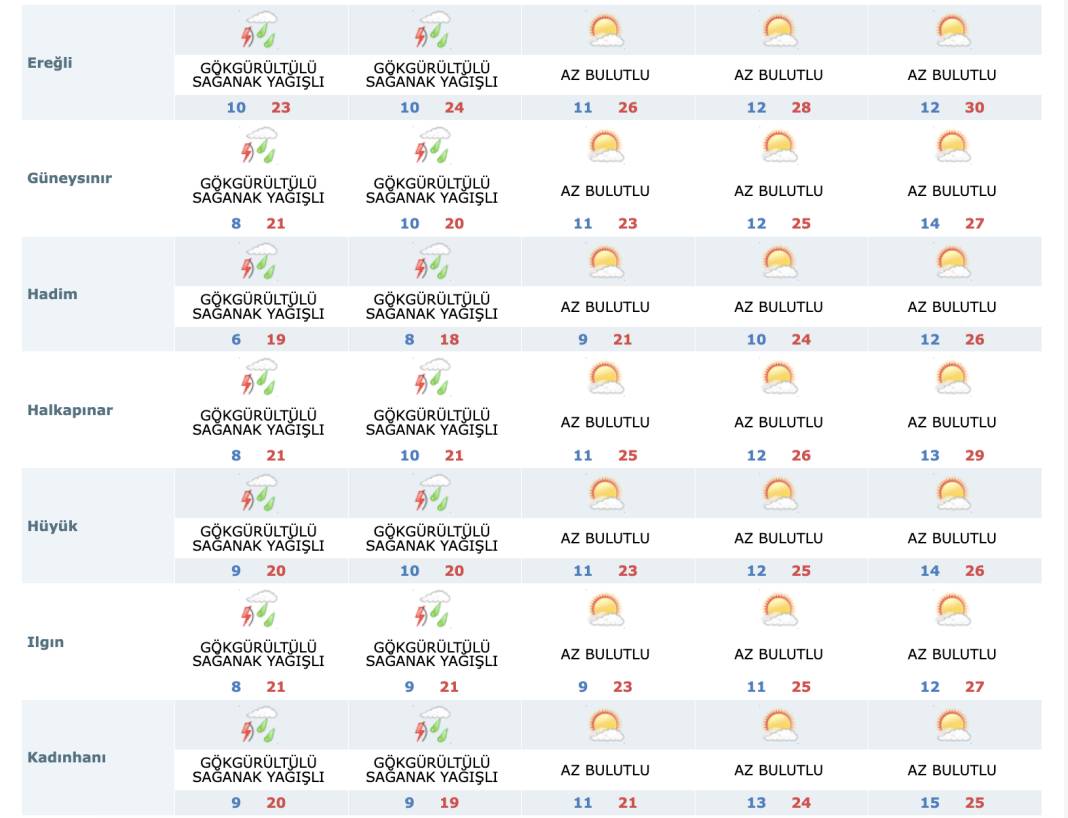Select Güneysınır thunderstorm icon above 10–20 temperatures

[x=433, y=147]
